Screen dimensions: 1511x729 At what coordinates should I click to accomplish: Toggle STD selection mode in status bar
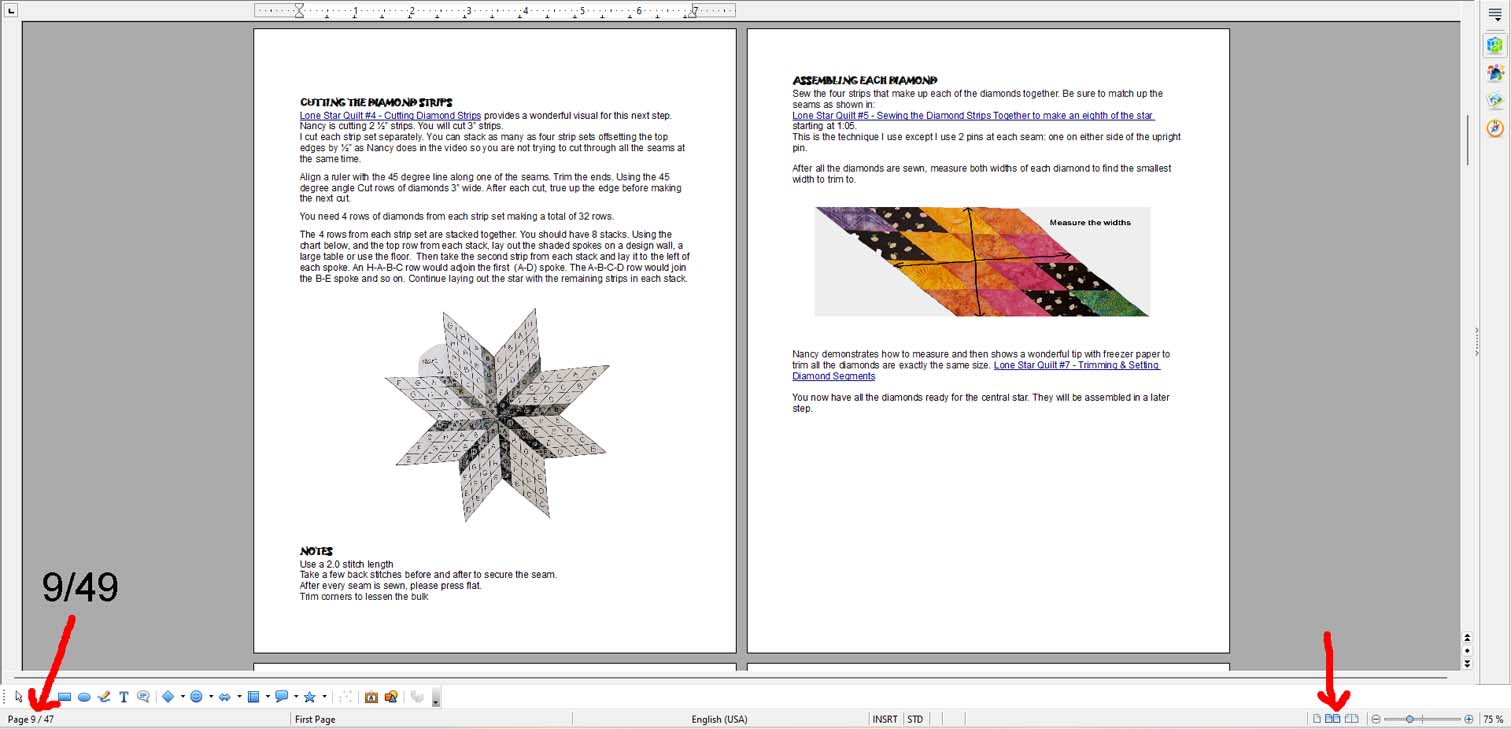click(915, 719)
